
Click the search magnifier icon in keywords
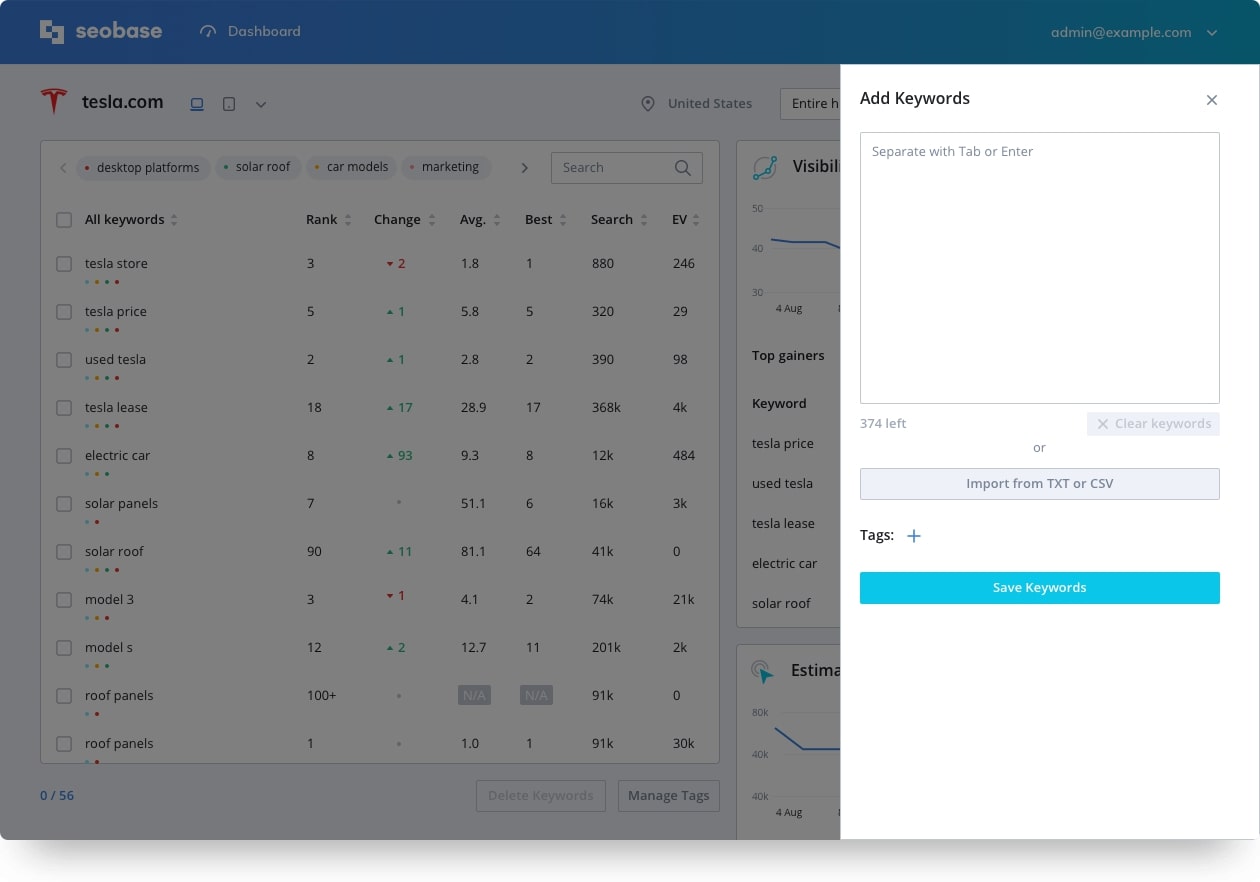(x=683, y=168)
